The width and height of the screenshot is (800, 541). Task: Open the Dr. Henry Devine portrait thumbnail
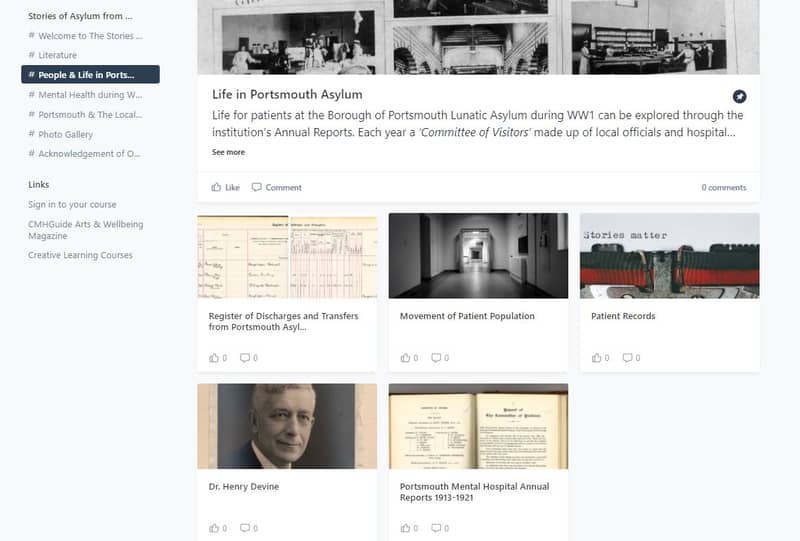point(287,426)
